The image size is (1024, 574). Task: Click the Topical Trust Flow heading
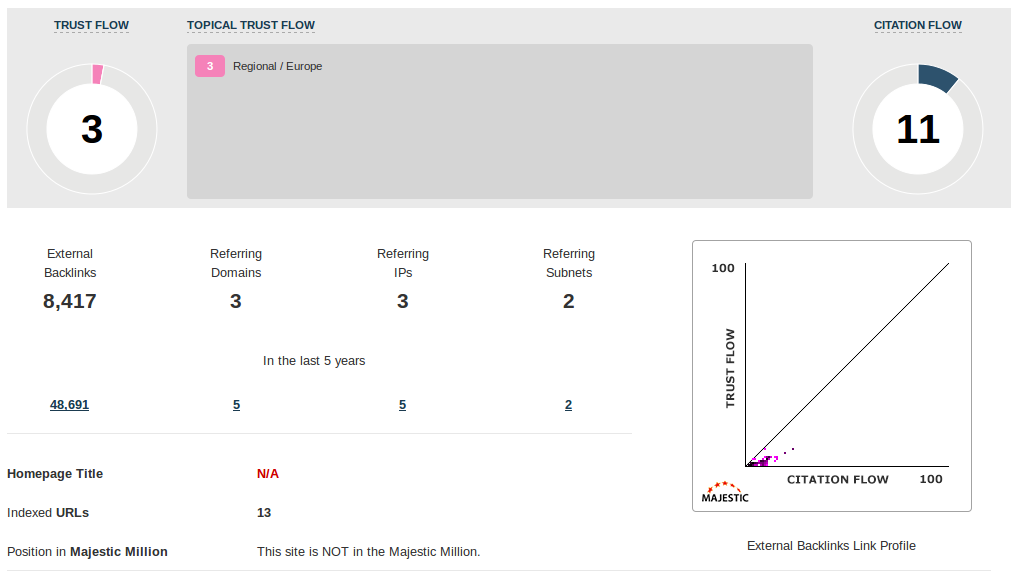[251, 25]
